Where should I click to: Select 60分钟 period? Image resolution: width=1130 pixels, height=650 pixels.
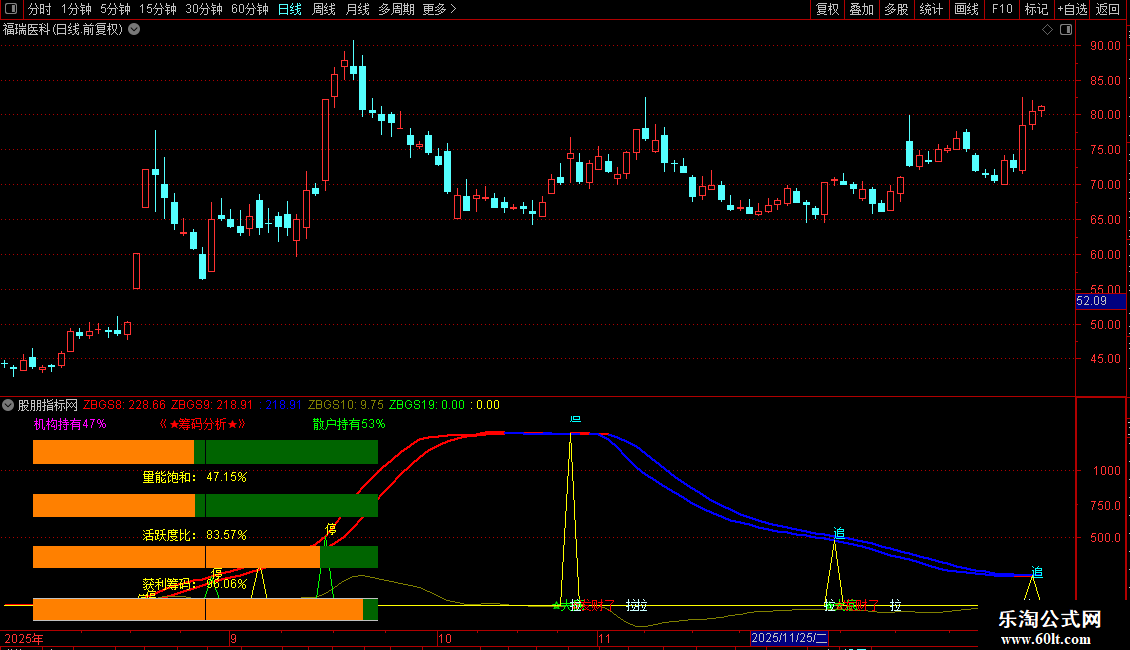click(249, 9)
